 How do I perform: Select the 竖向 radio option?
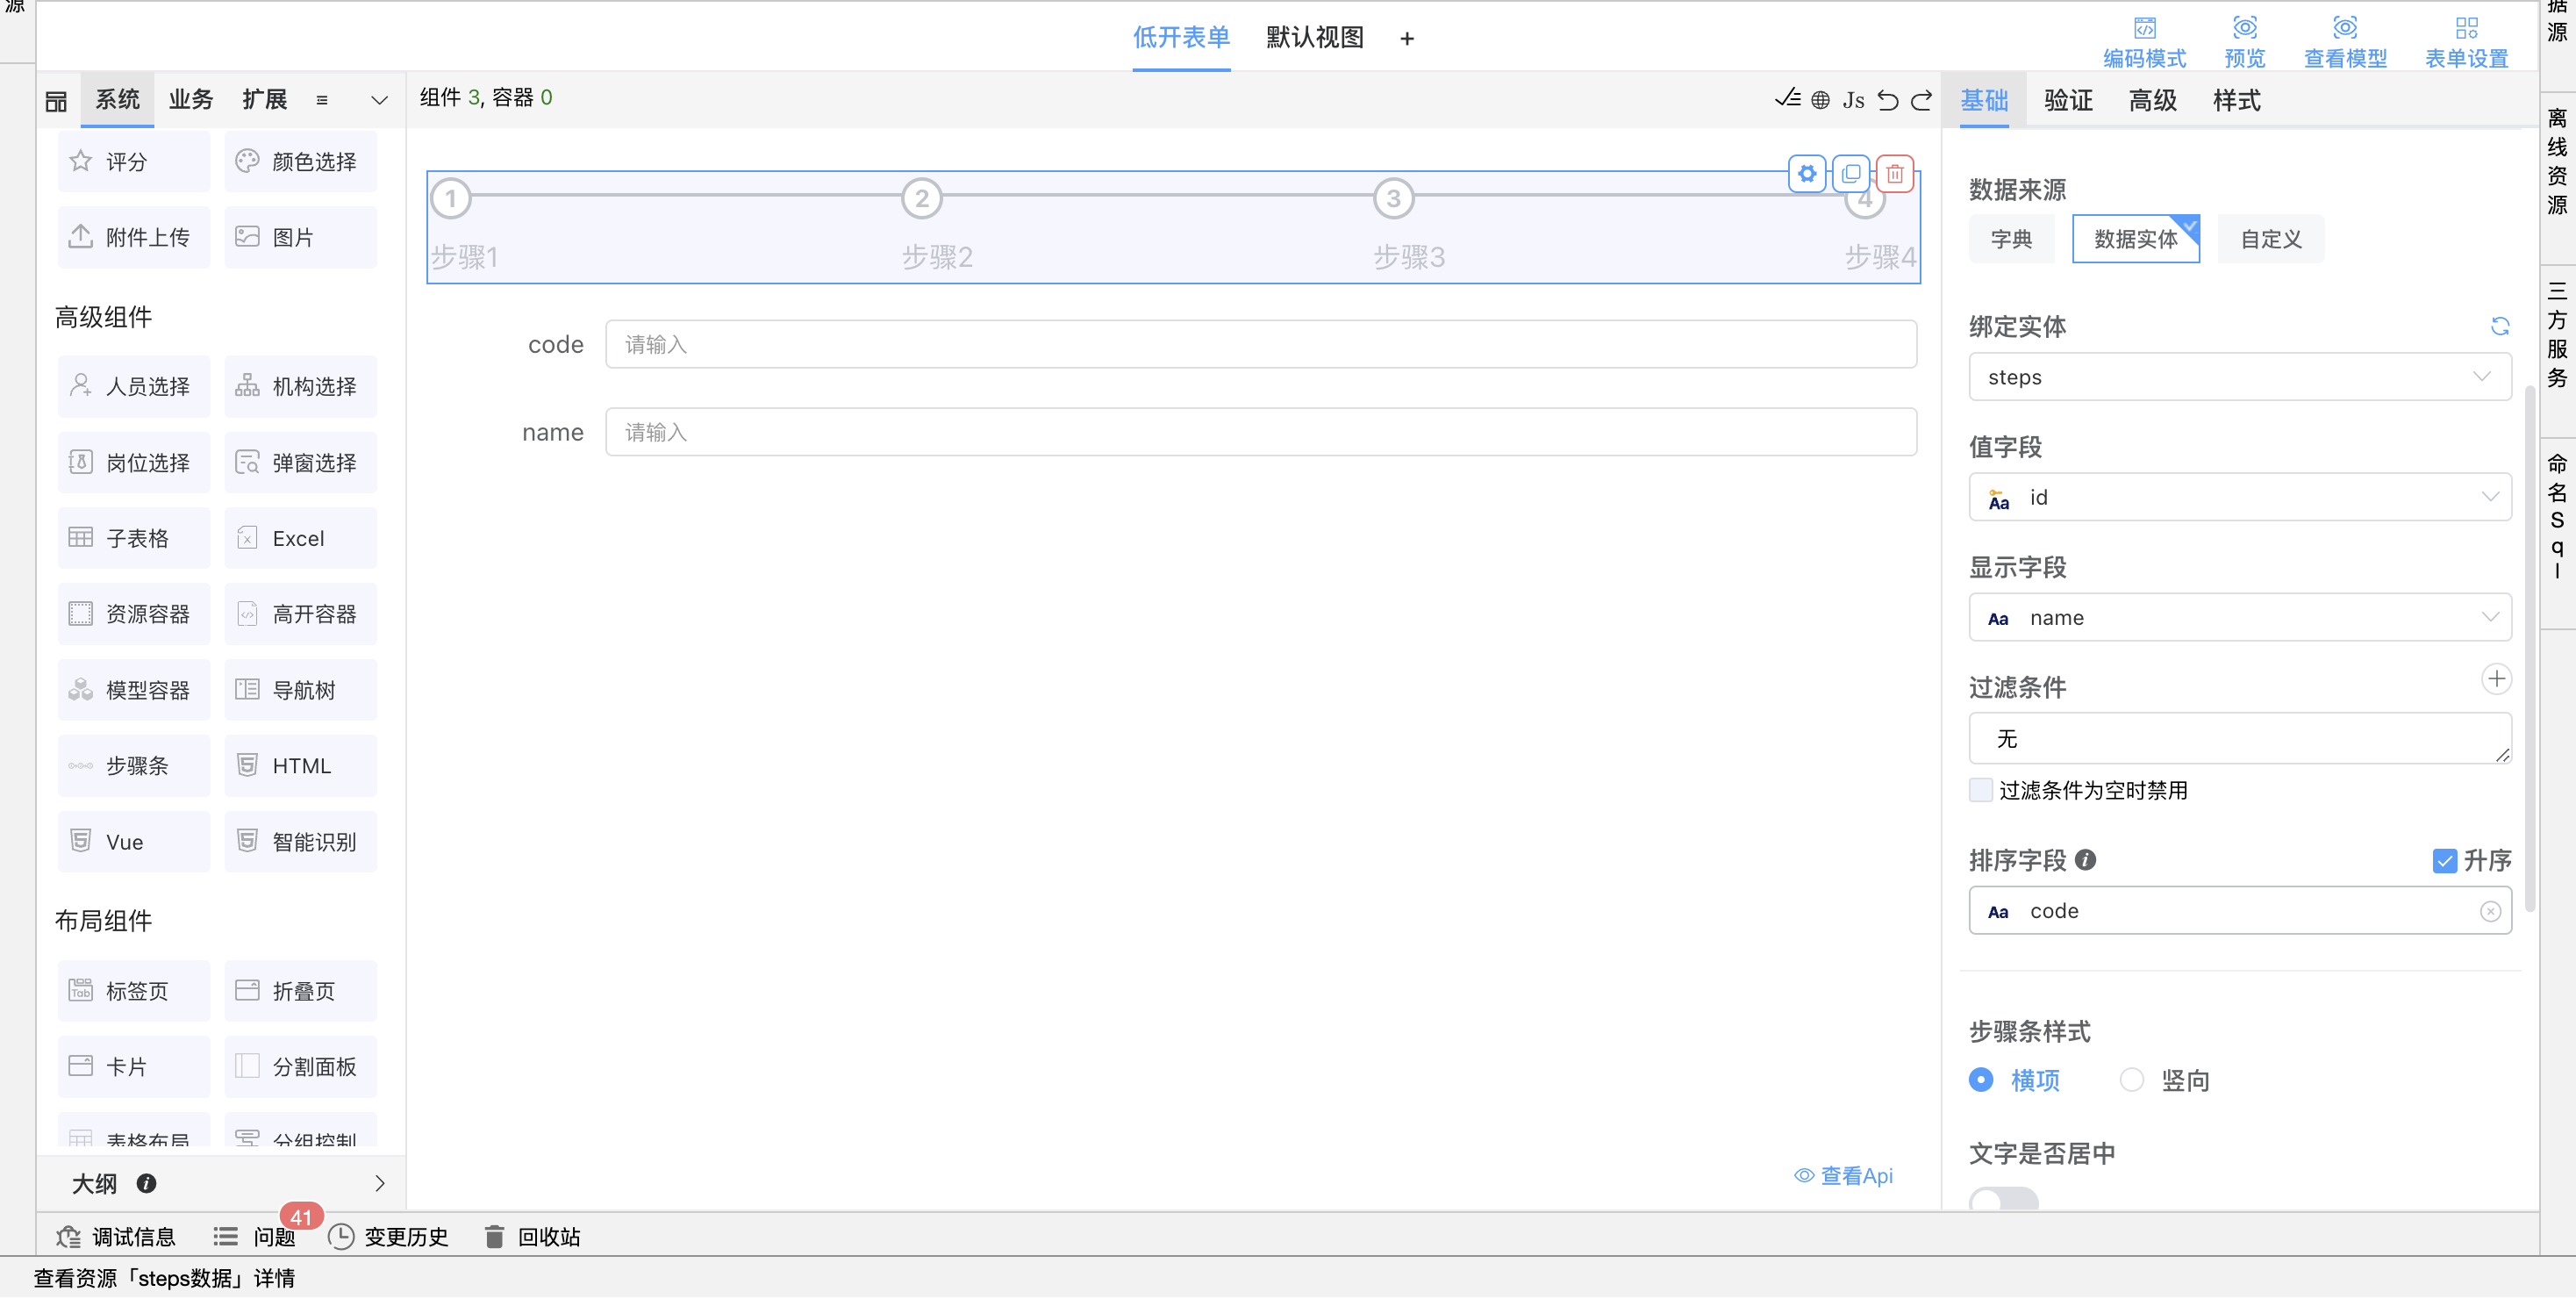[x=2131, y=1081]
